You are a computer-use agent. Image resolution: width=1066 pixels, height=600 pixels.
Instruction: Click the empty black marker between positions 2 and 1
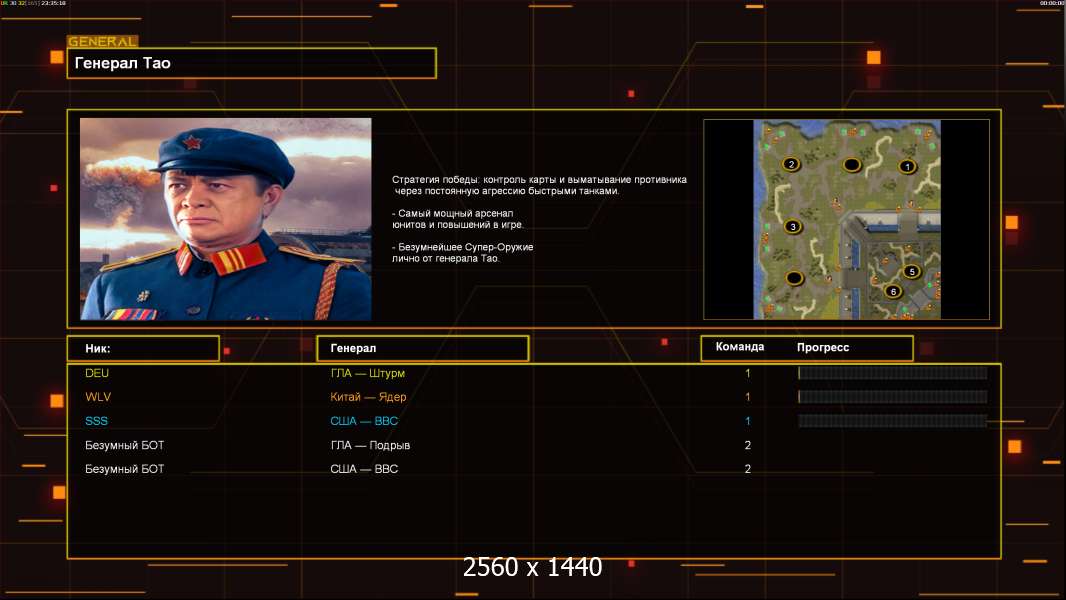pyautogui.click(x=852, y=164)
